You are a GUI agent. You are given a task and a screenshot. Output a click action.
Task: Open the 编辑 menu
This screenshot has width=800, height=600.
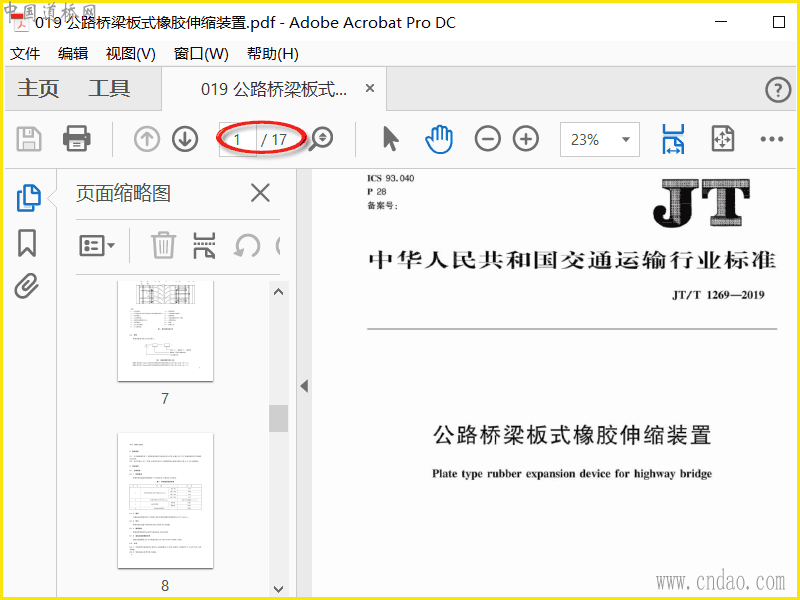point(72,54)
